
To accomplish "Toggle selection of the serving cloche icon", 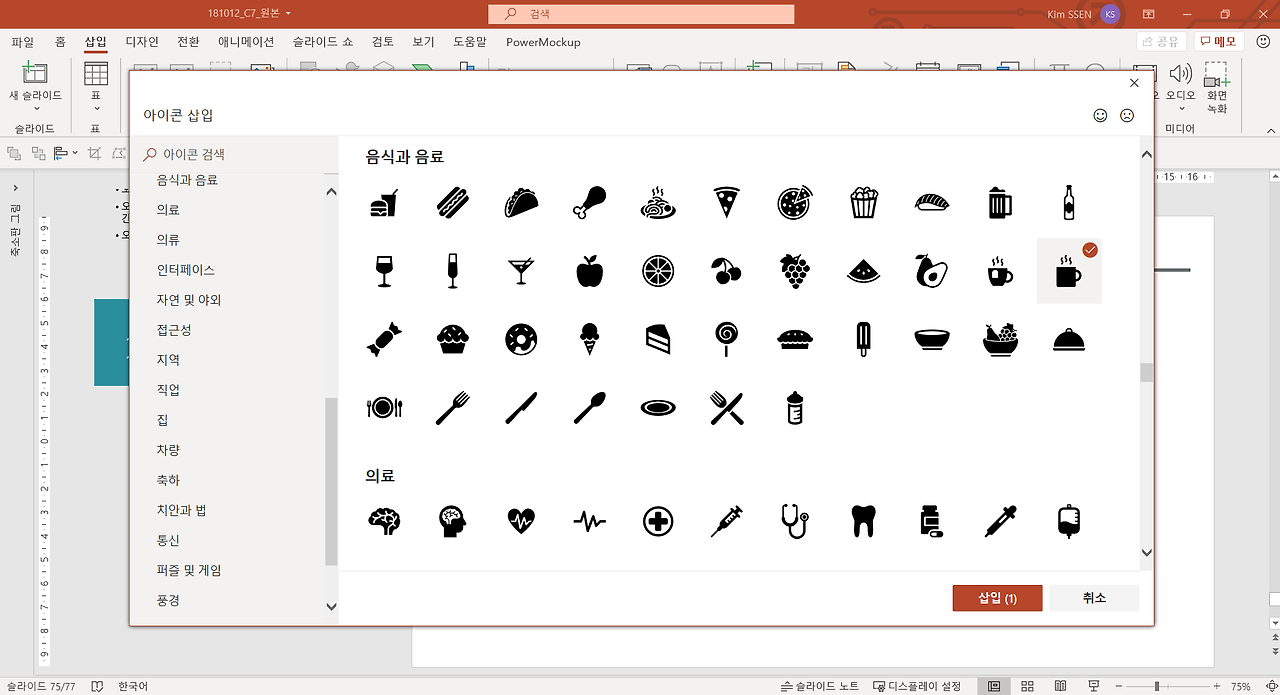I will click(1069, 340).
